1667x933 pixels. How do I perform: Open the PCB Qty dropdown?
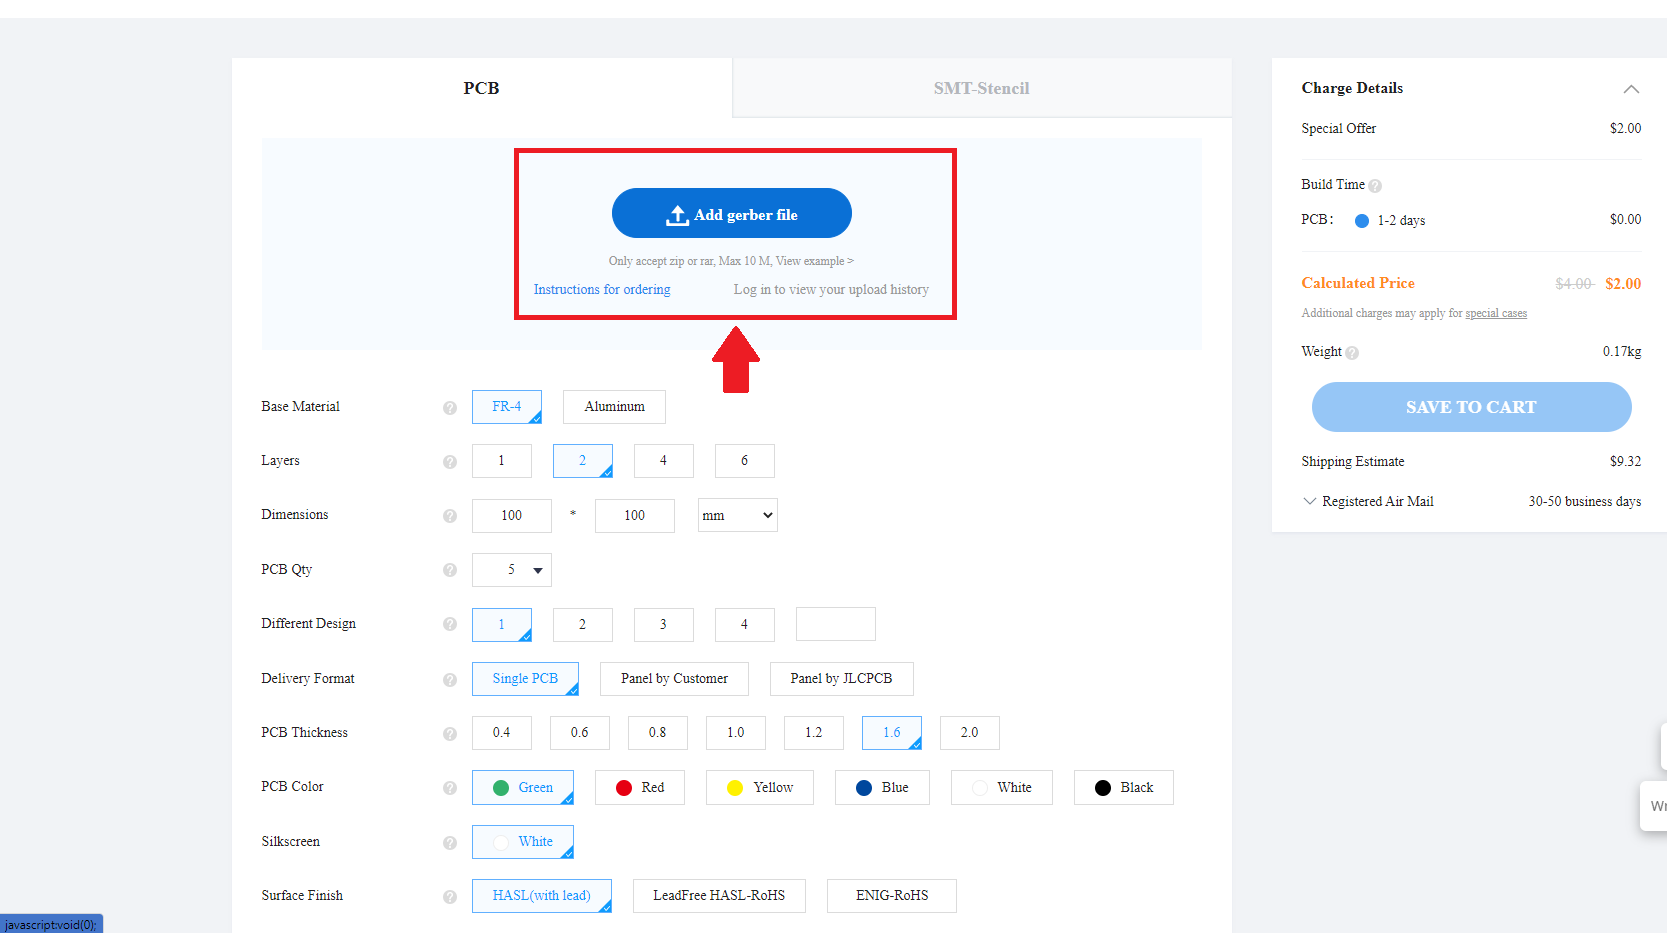512,570
